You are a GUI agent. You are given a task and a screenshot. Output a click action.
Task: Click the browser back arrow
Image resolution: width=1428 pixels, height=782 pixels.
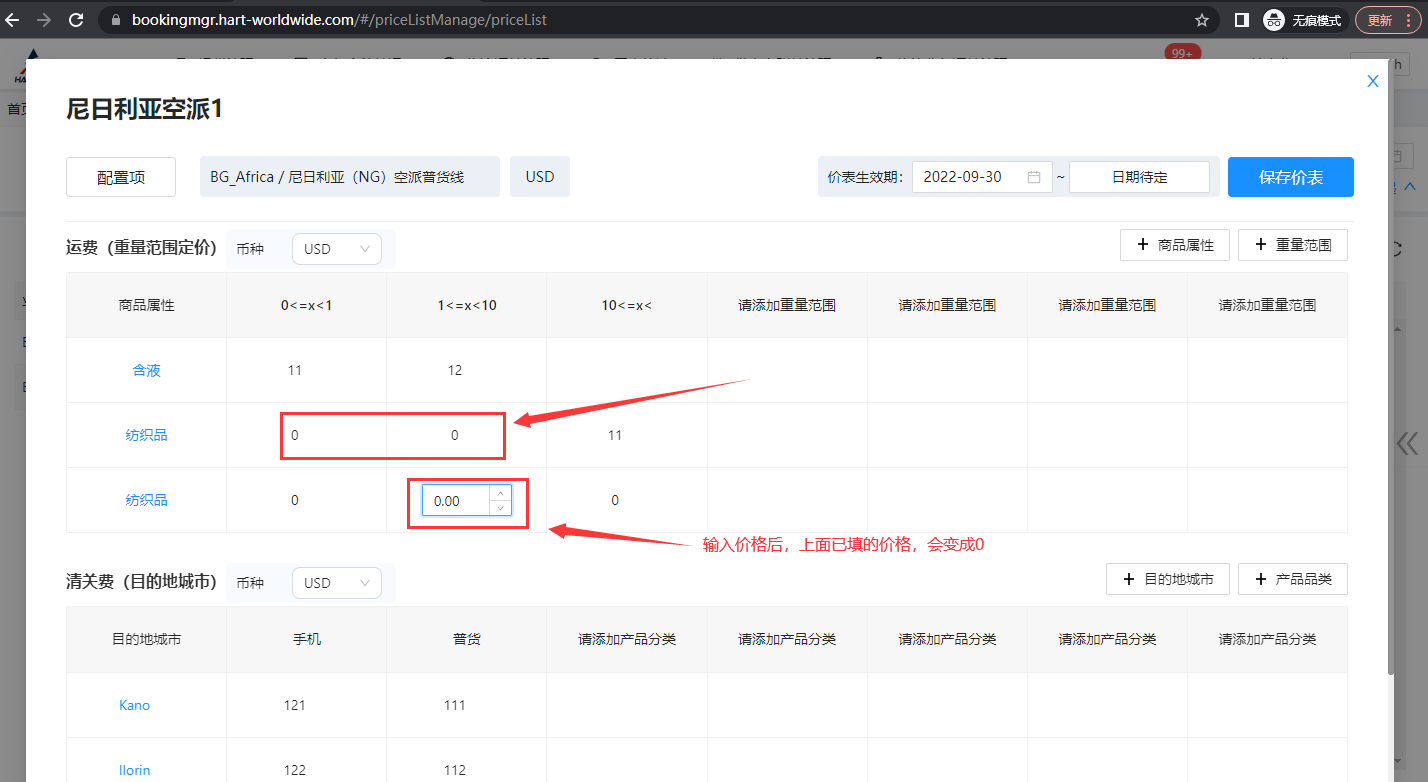point(13,20)
